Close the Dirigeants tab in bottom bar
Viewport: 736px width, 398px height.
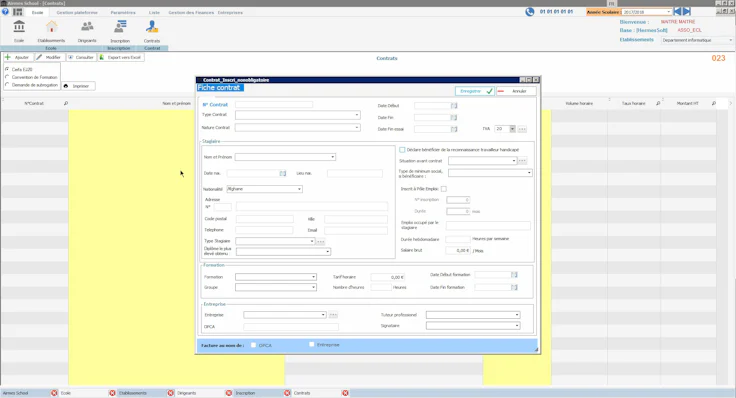click(x=229, y=393)
